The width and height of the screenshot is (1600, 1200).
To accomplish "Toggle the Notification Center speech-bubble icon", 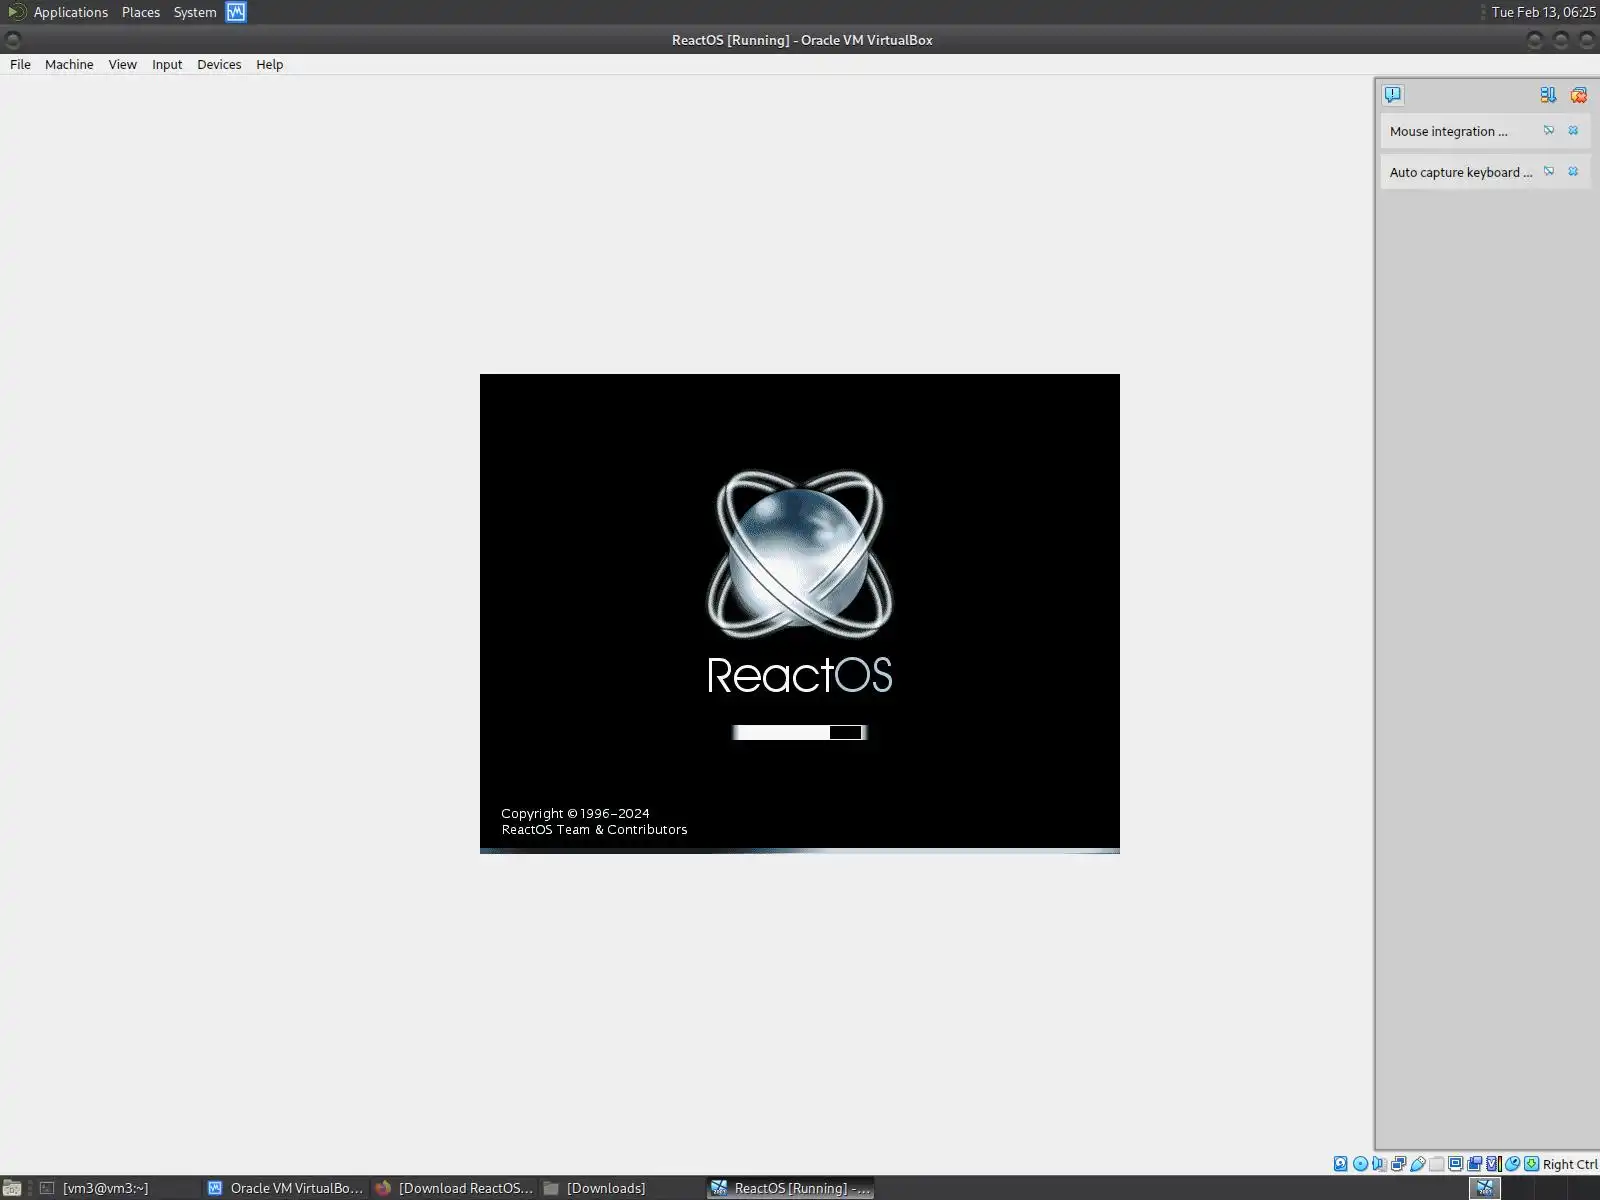I will pos(1393,95).
